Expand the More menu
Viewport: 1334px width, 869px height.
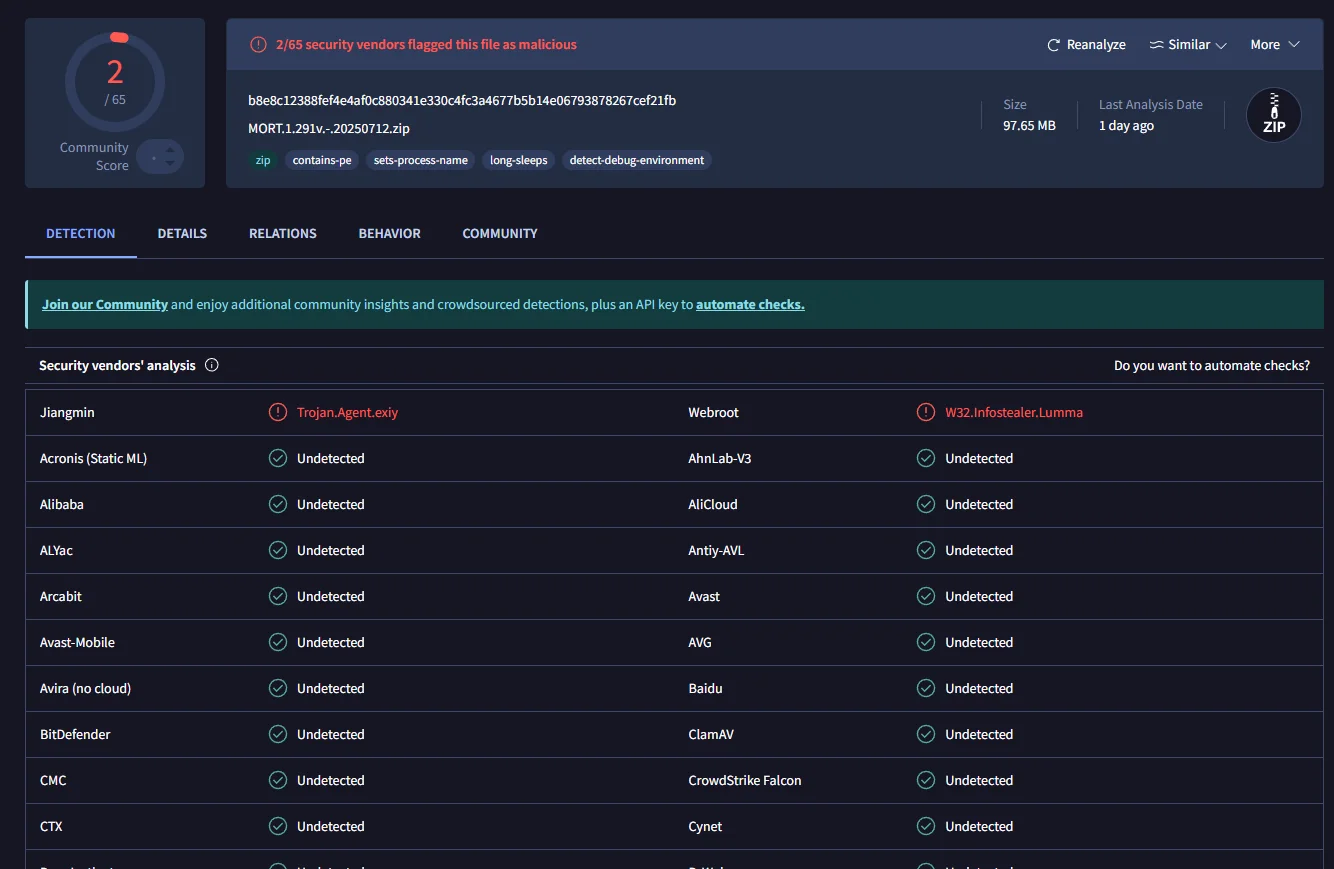tap(1275, 45)
